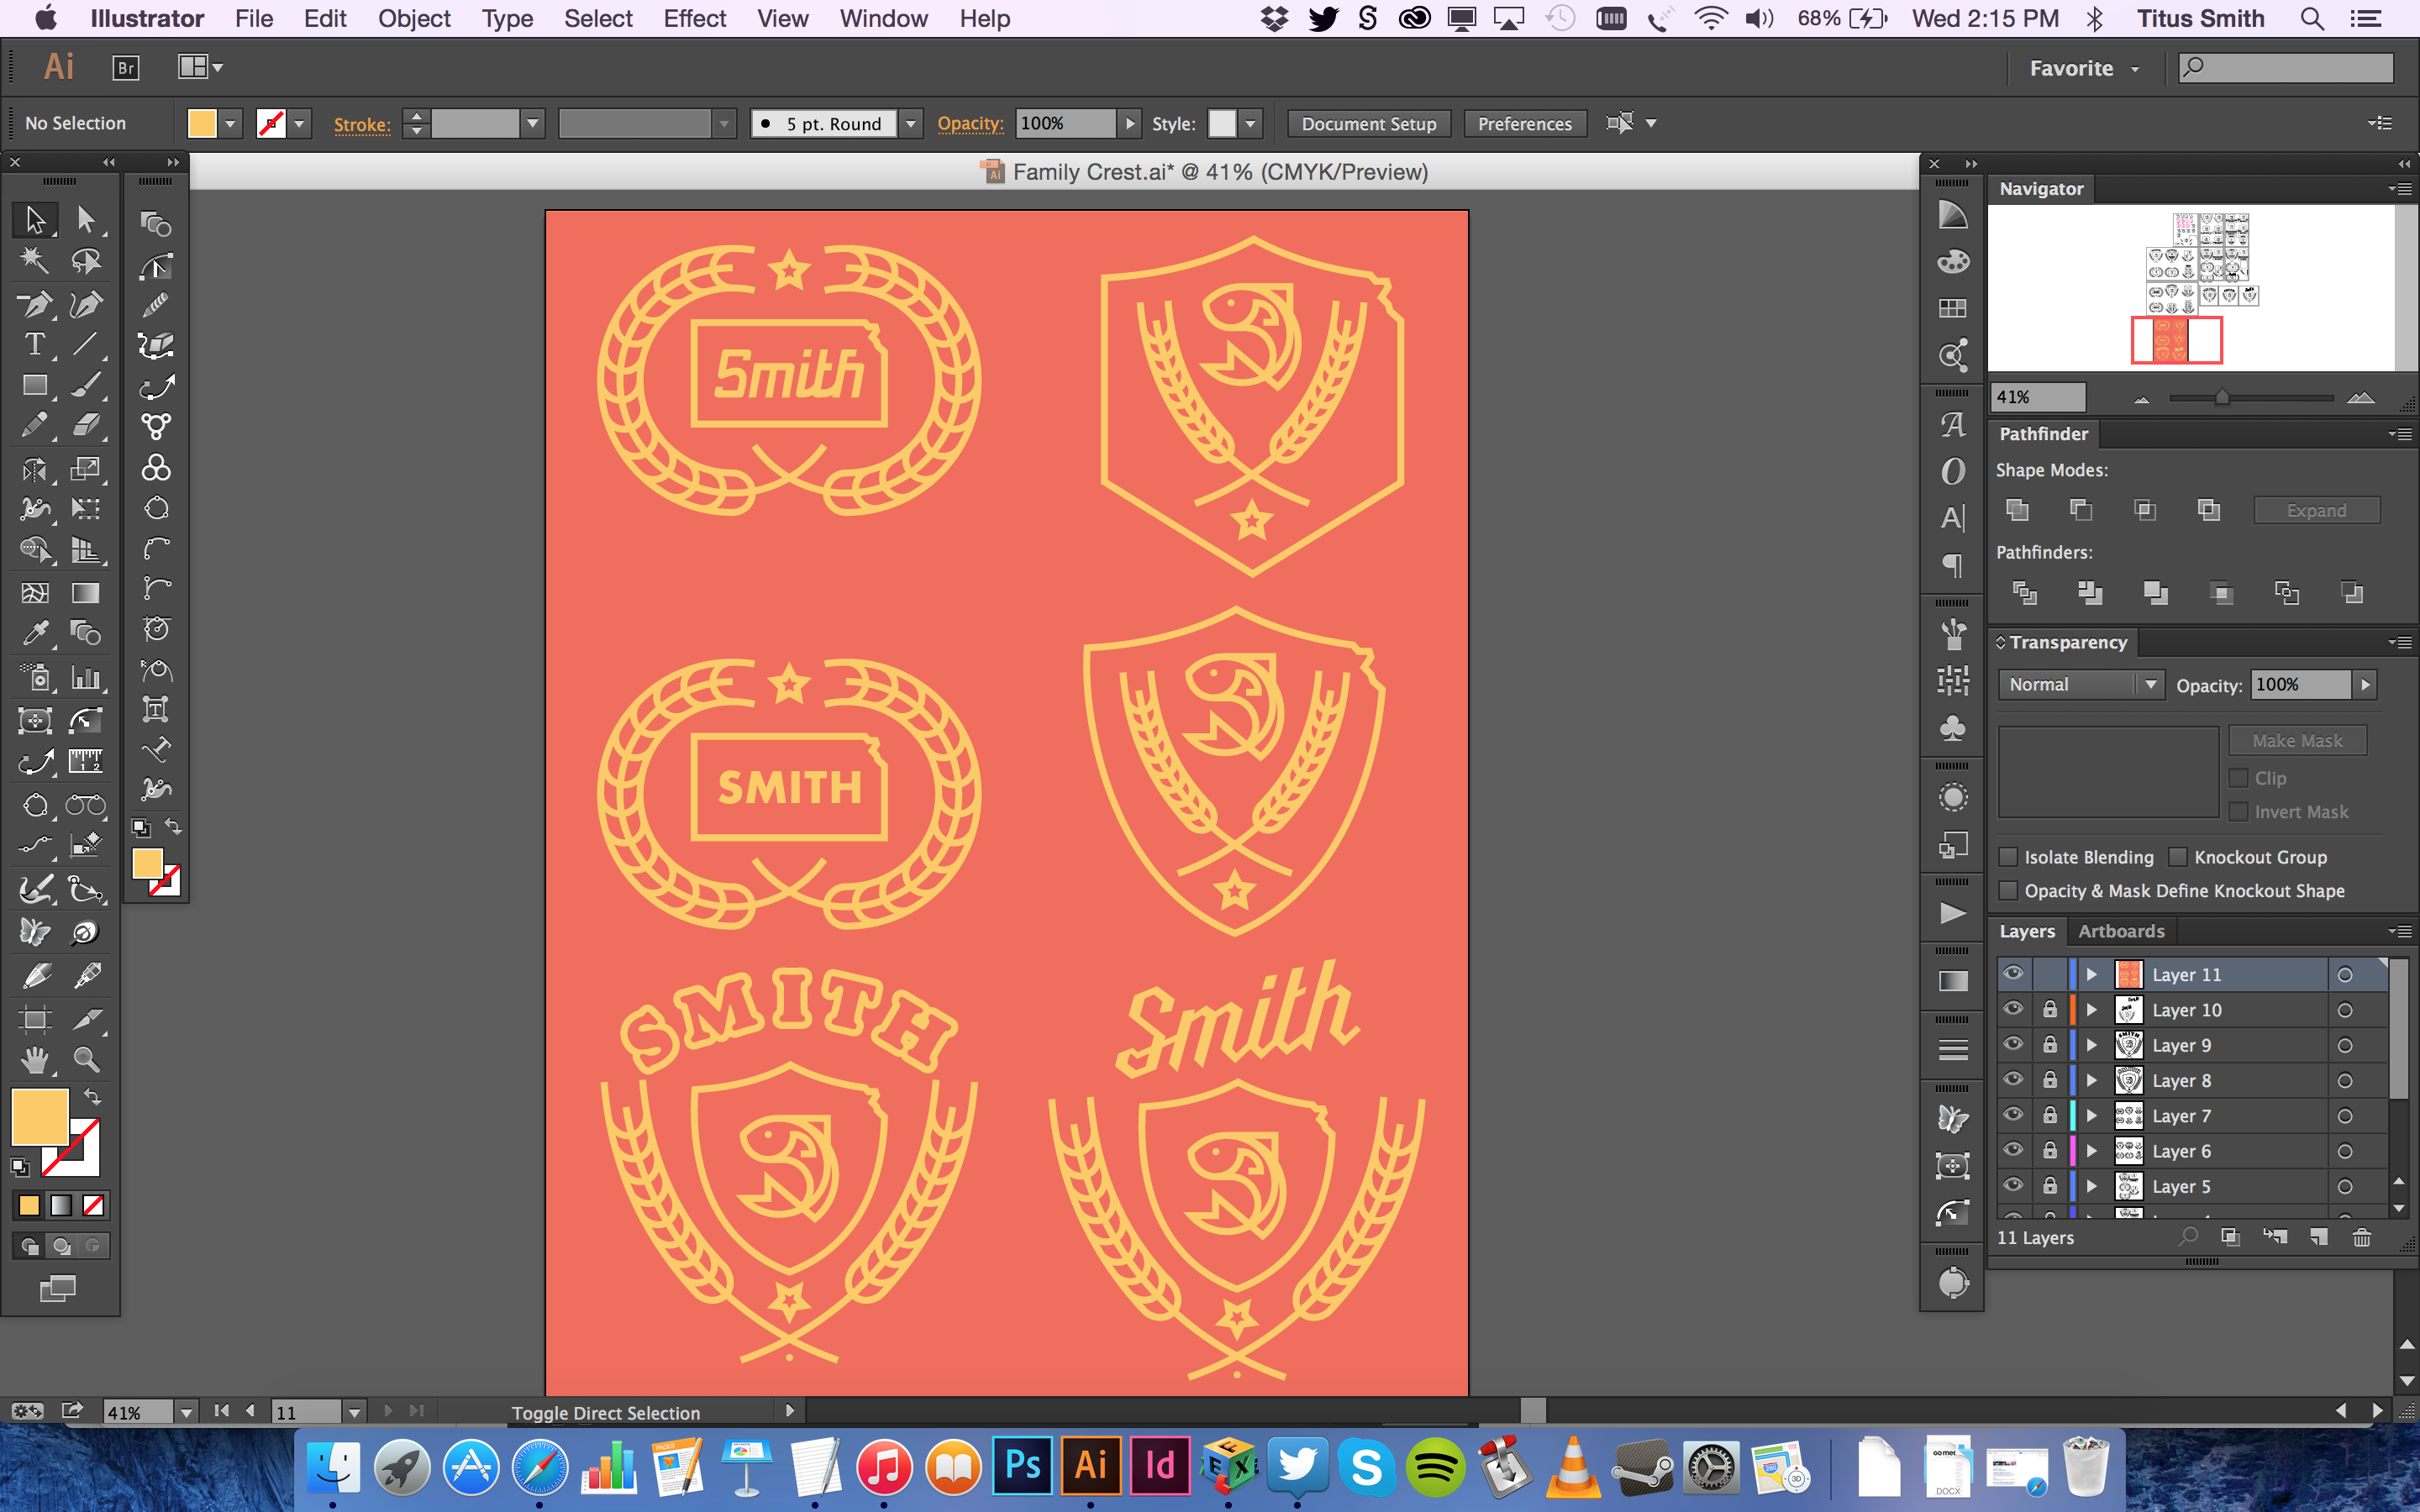This screenshot has width=2420, height=1512.
Task: Click the Preferences button
Action: [1524, 123]
